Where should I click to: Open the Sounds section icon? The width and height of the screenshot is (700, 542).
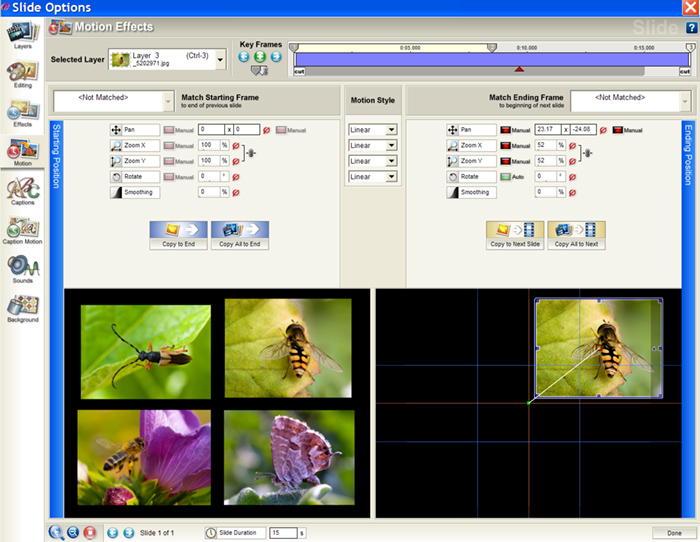[22, 268]
